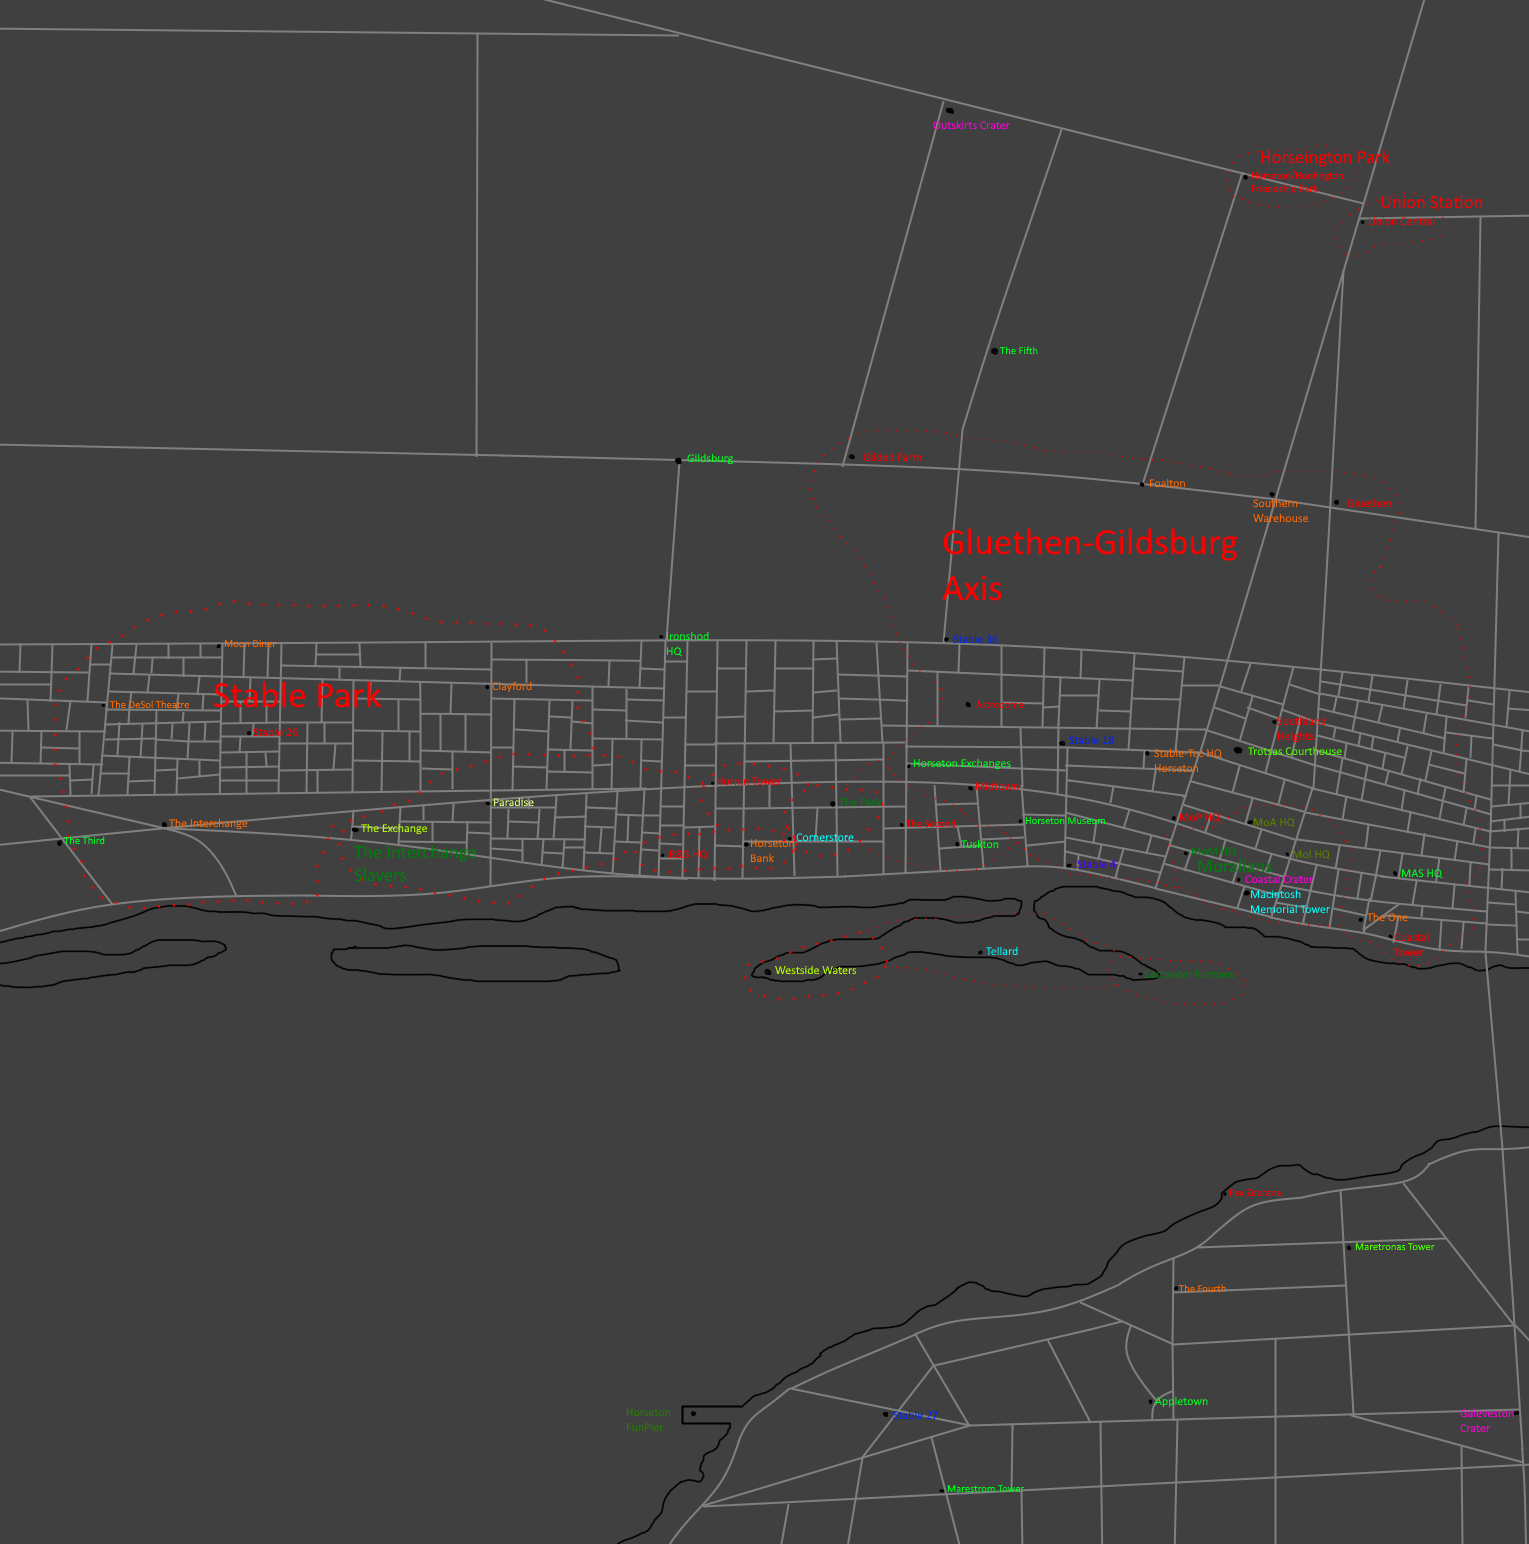
Task: Click The One location label
Action: tap(1387, 918)
